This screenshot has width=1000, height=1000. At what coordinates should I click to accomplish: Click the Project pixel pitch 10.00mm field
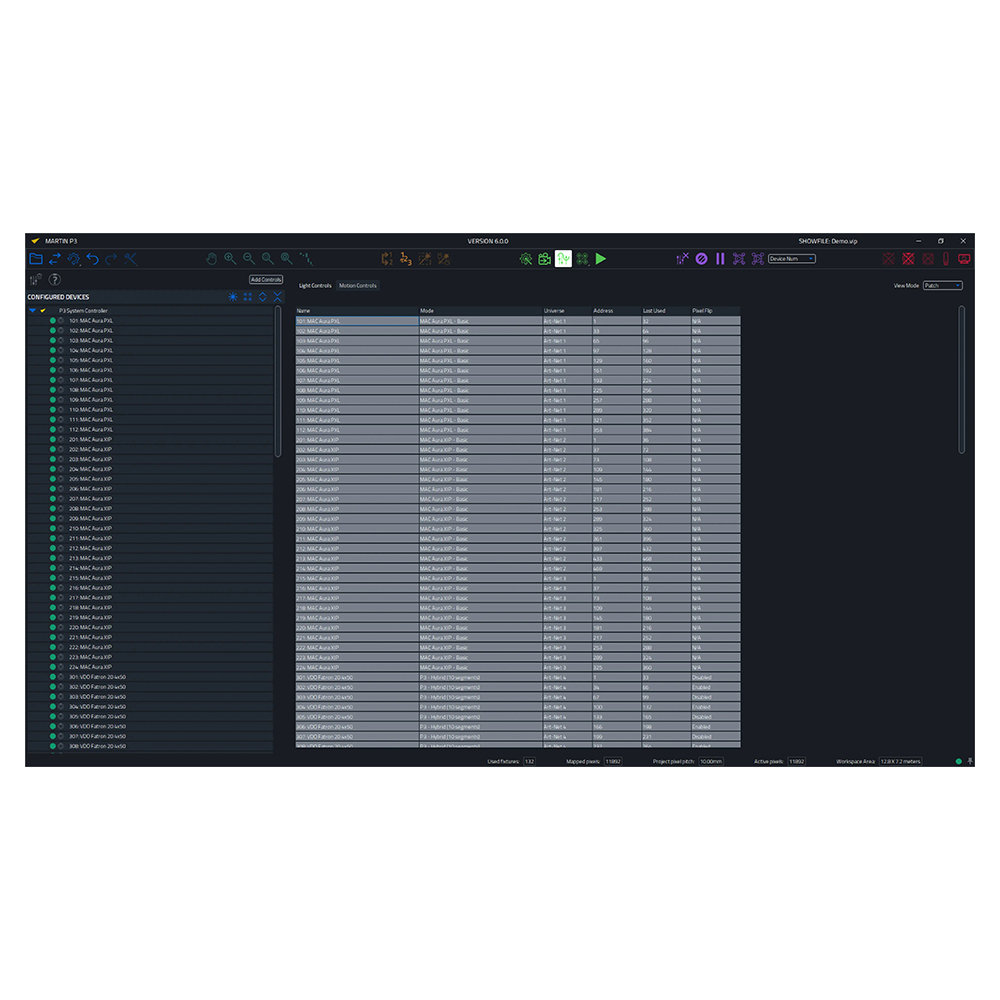[x=710, y=761]
